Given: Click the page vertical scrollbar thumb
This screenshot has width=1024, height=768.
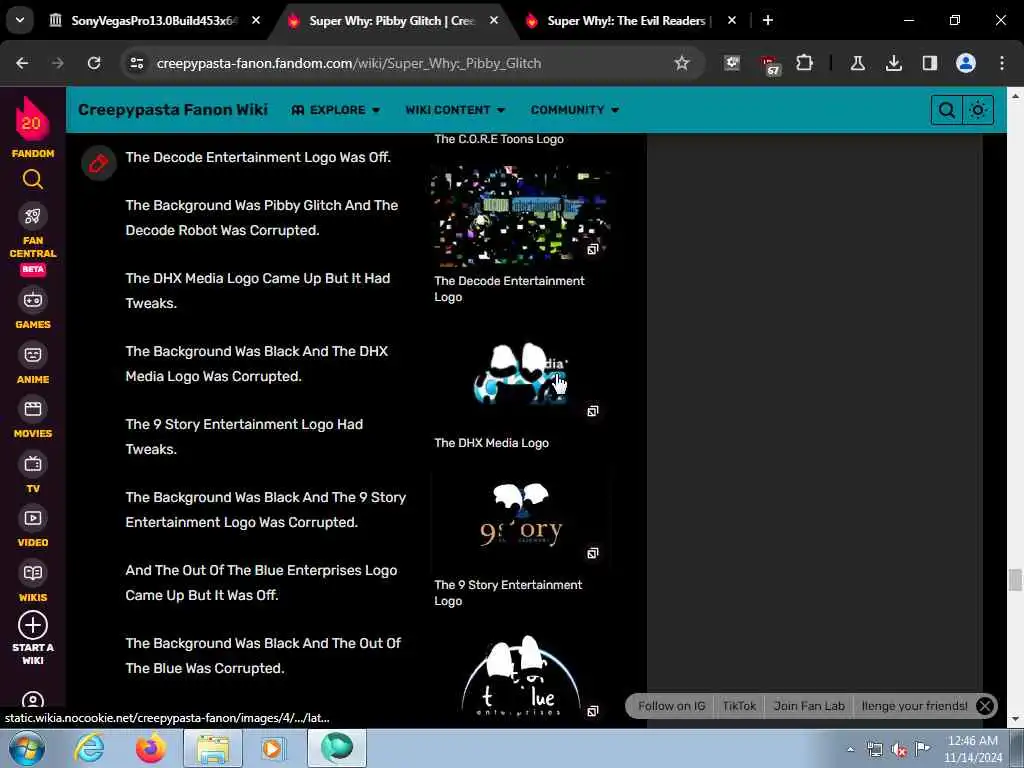Looking at the screenshot, I should point(1015,579).
